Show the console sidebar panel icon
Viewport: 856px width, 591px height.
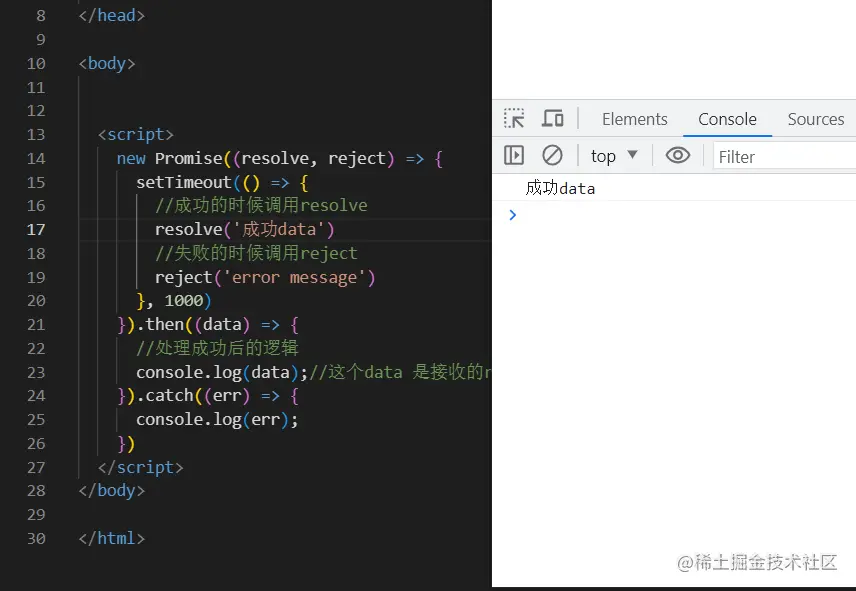514,156
